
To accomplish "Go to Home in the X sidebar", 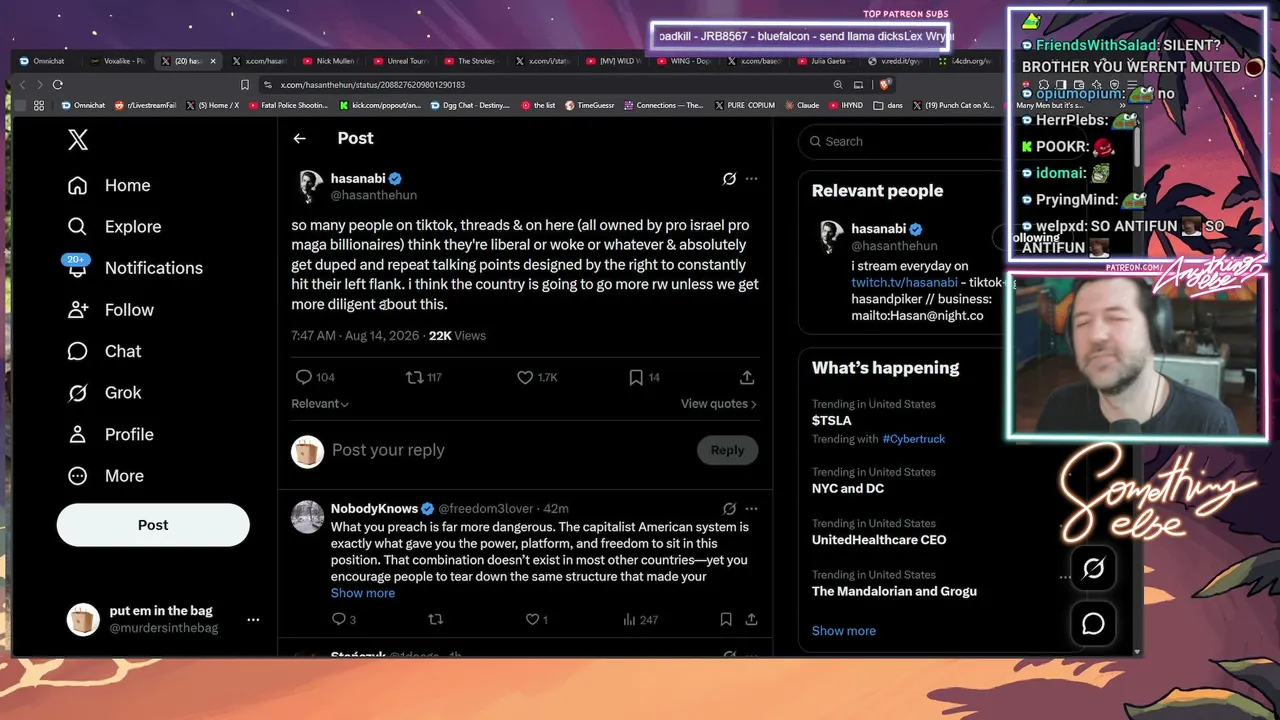I will point(109,185).
